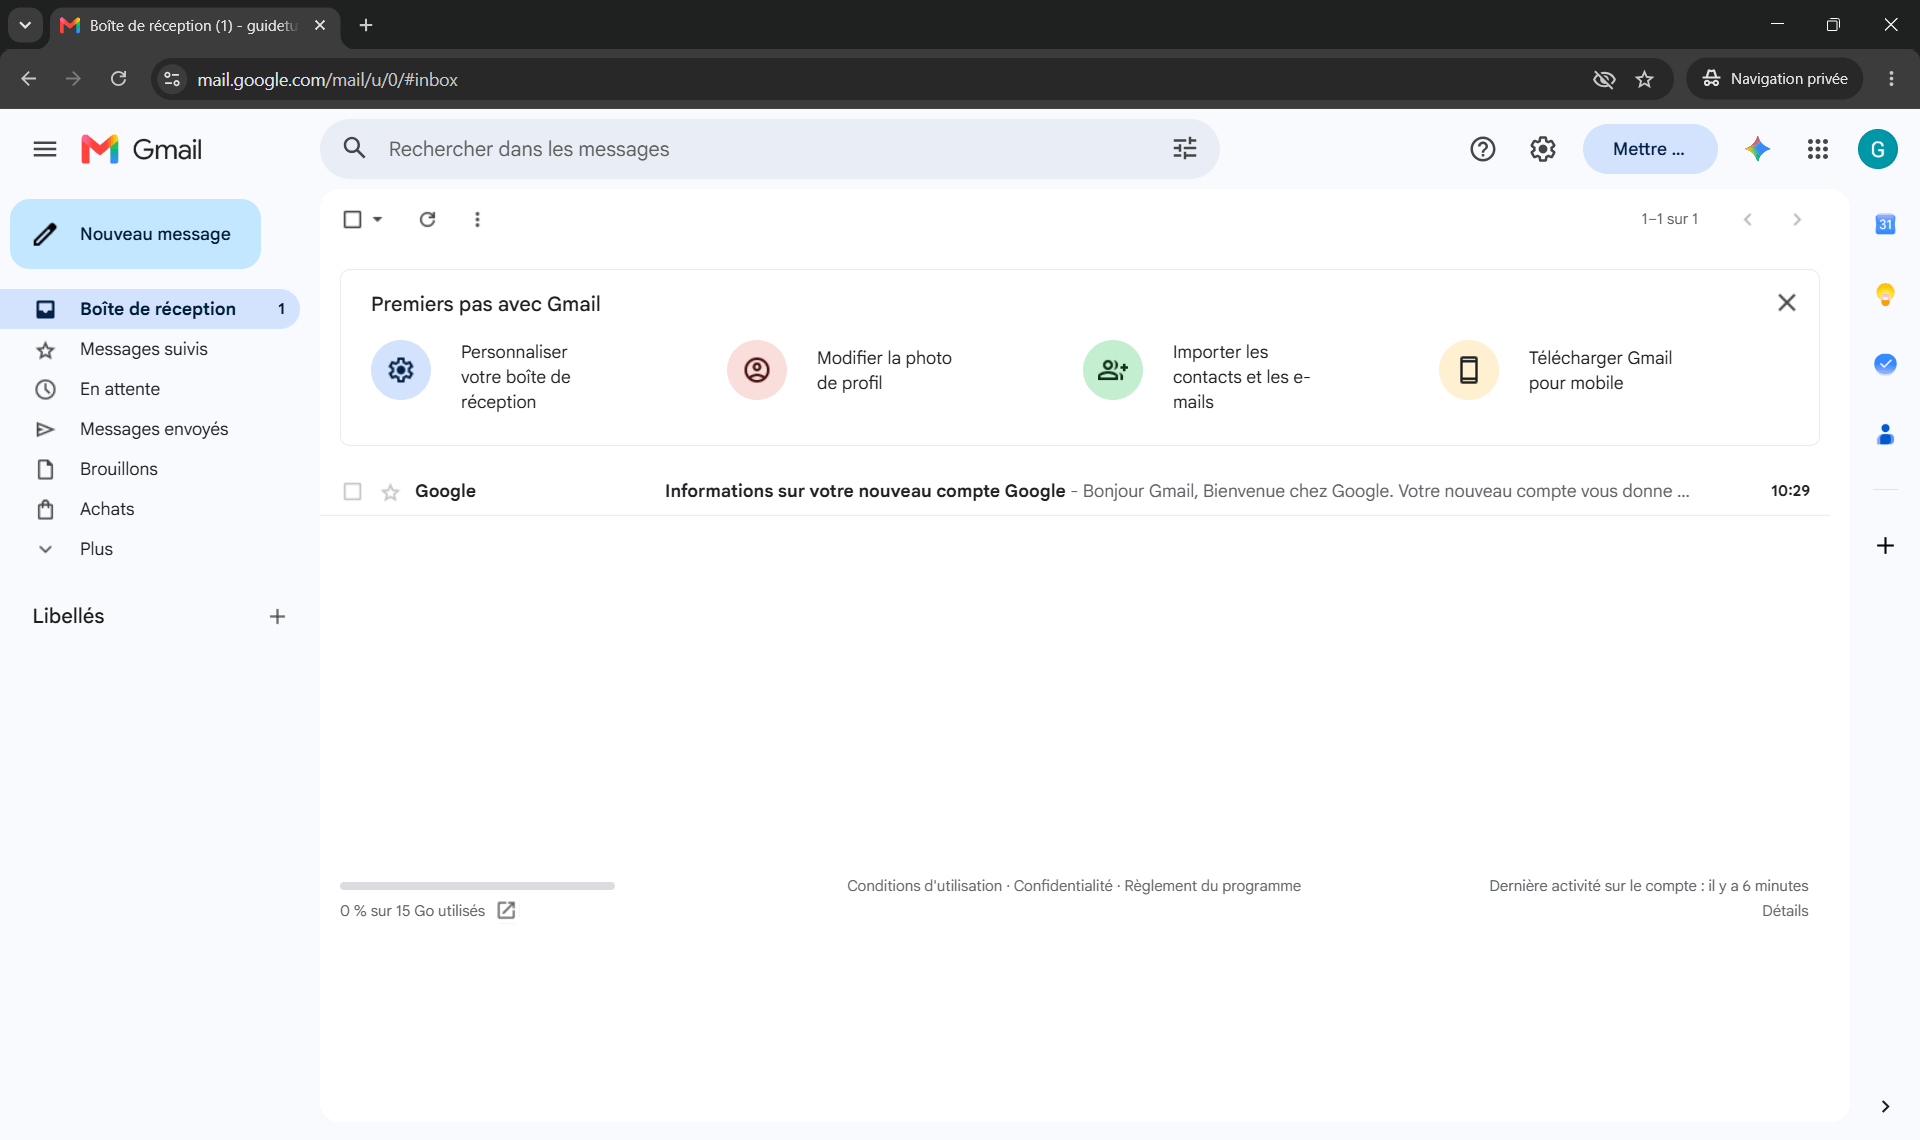Click the '1–1 sur 1' message count
Screen dimensions: 1920x1140
pos(1669,219)
